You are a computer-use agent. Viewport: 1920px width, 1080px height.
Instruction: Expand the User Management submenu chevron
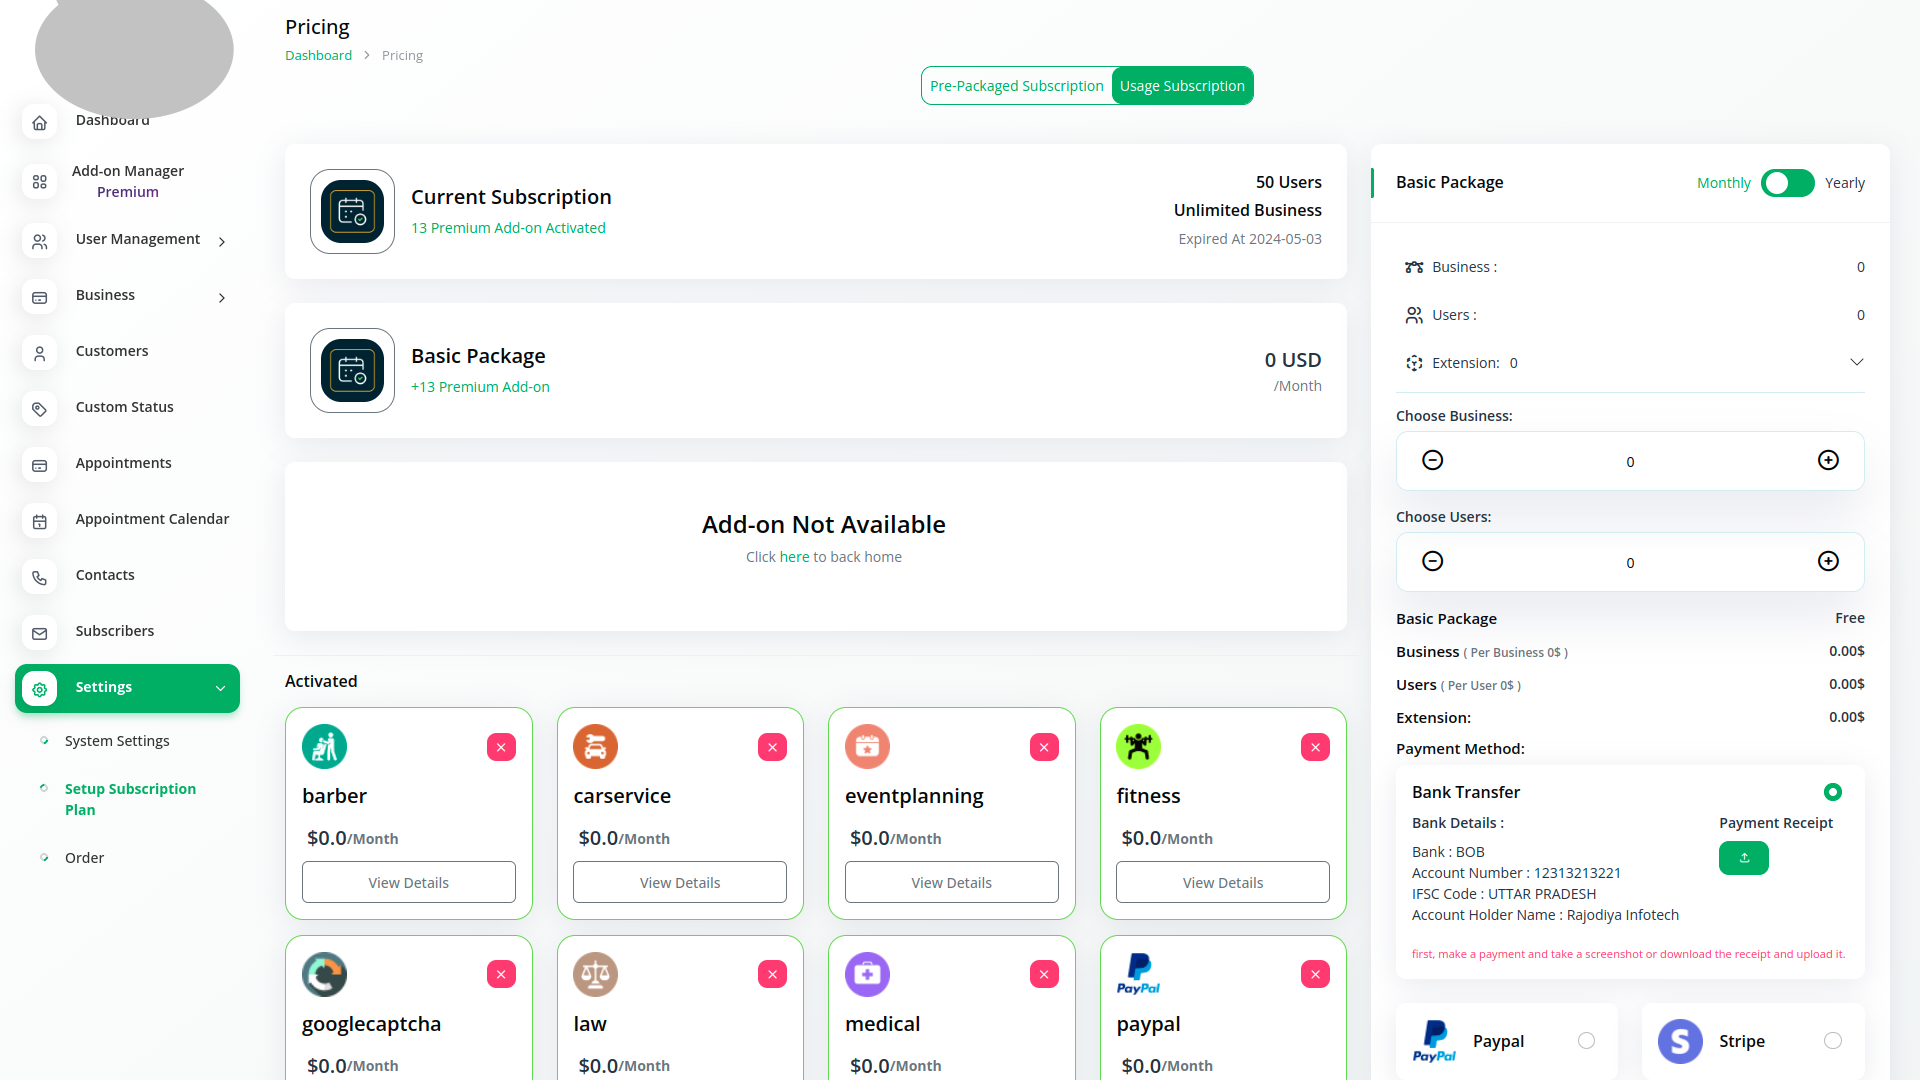[222, 242]
